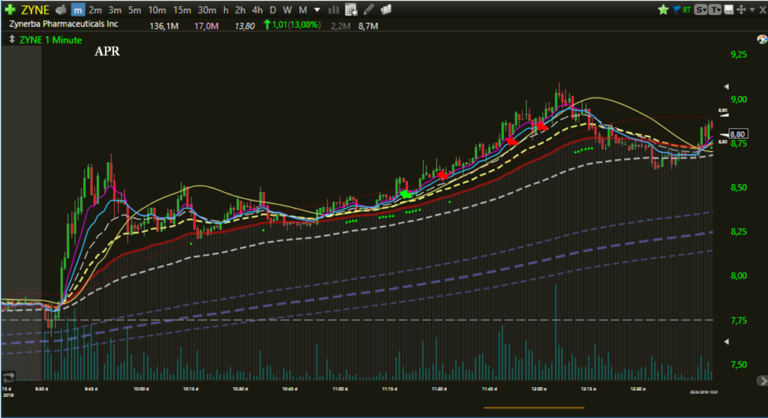Image resolution: width=768 pixels, height=418 pixels.
Task: Click the ZYNE ticker symbol
Action: [35, 9]
